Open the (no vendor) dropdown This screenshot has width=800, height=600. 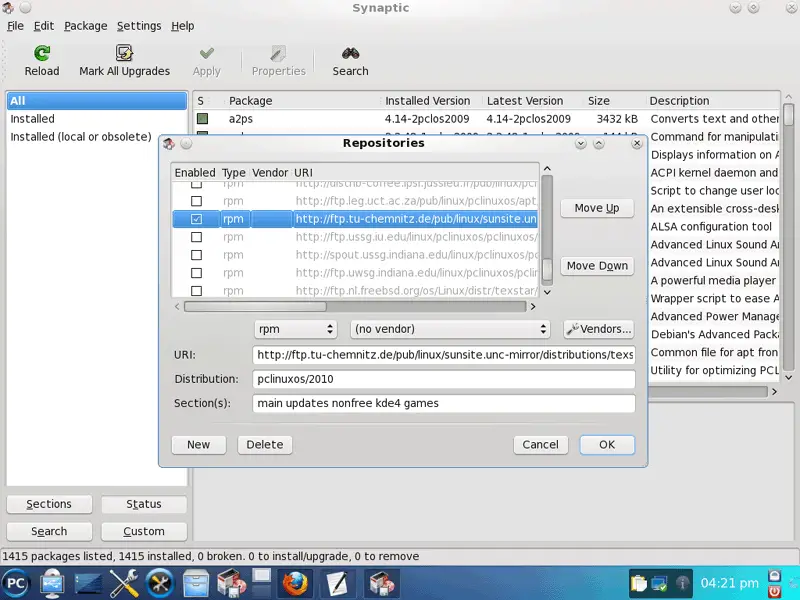pyautogui.click(x=450, y=329)
